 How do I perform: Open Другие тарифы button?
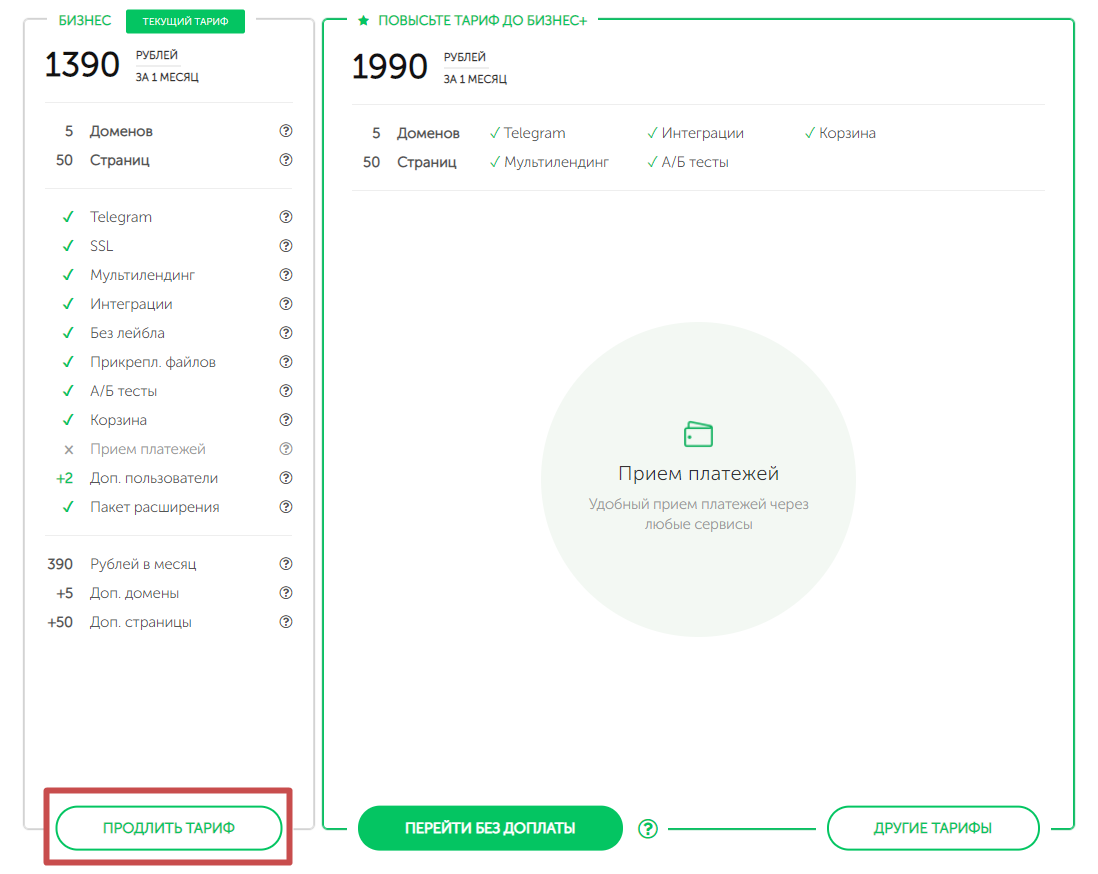click(x=933, y=828)
